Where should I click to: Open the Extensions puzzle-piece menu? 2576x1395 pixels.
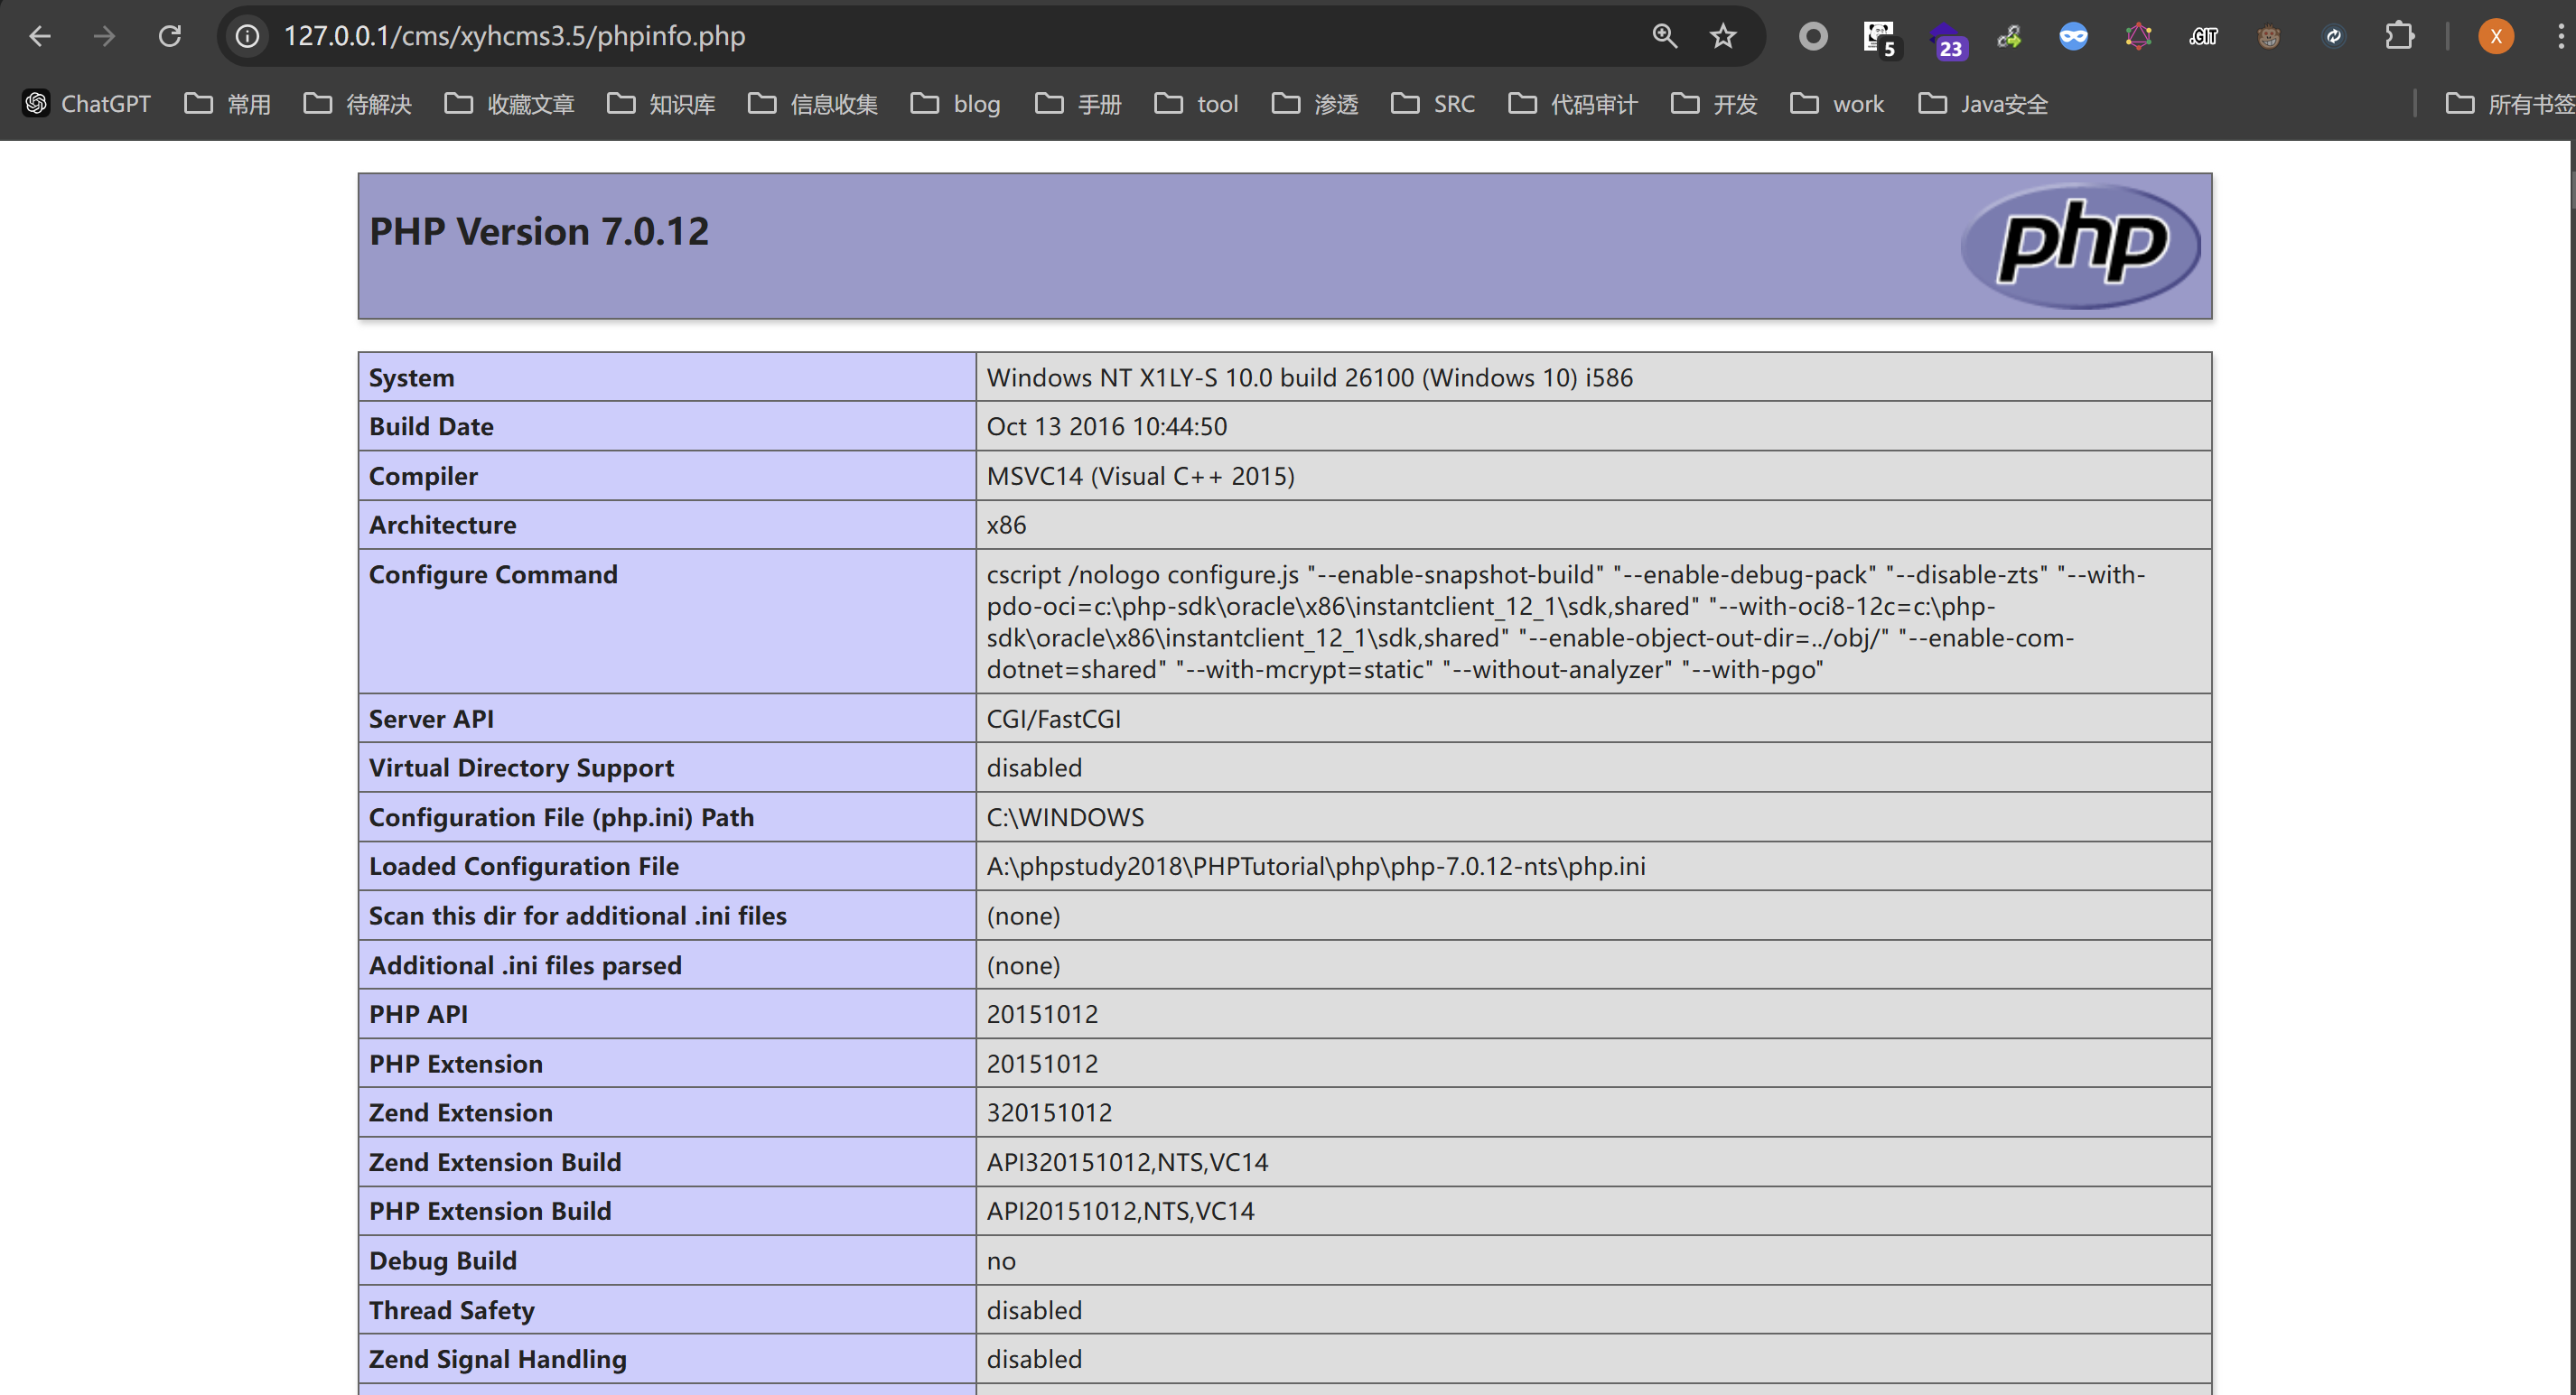[x=2399, y=36]
